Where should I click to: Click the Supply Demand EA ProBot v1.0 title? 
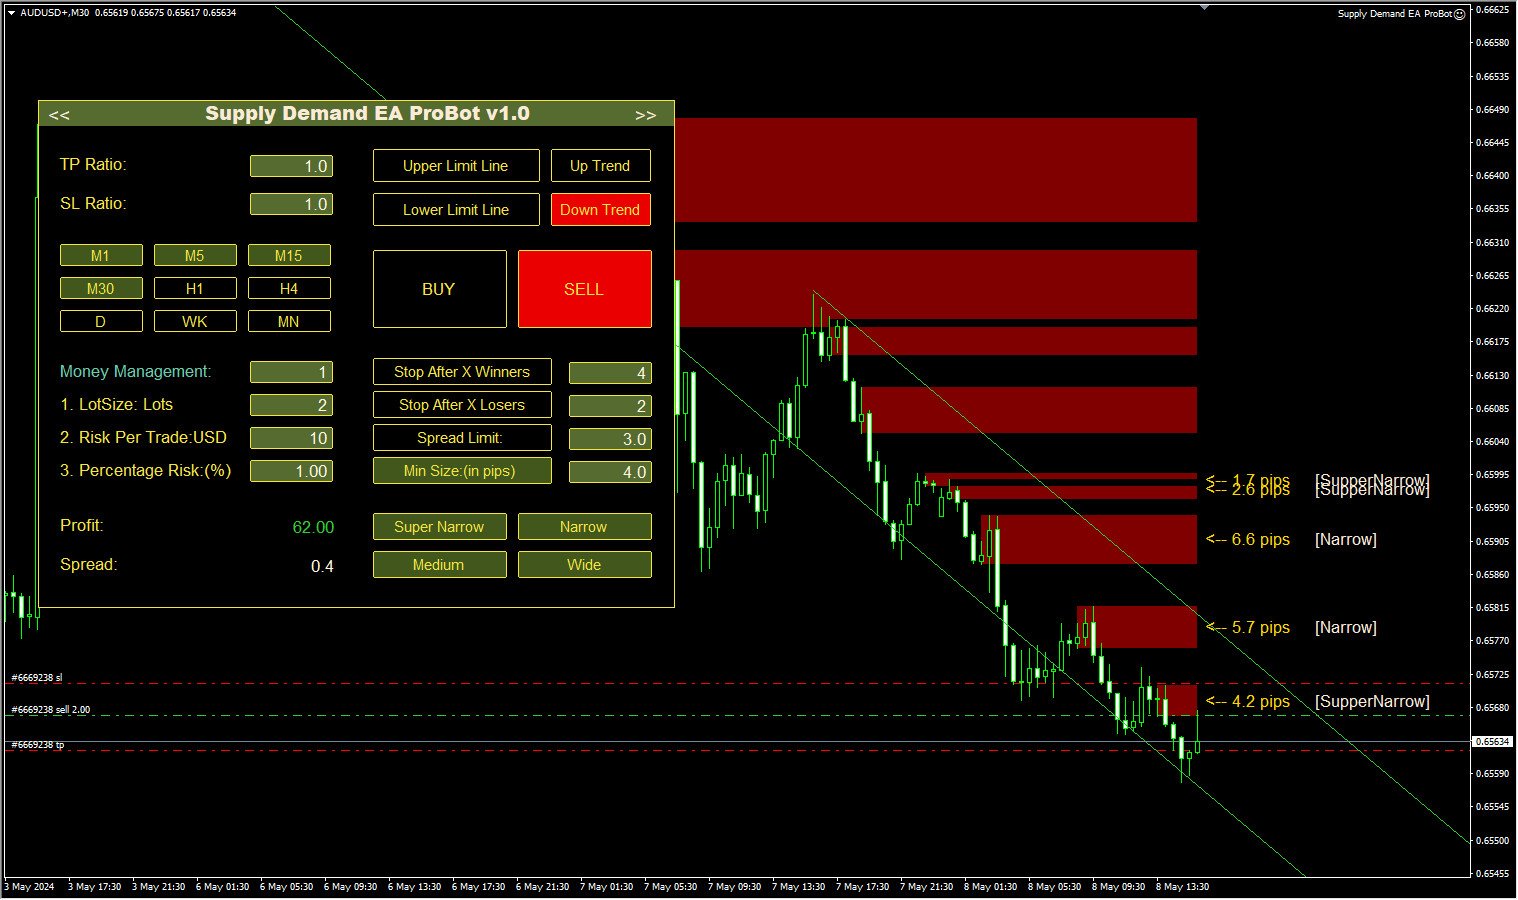point(367,114)
